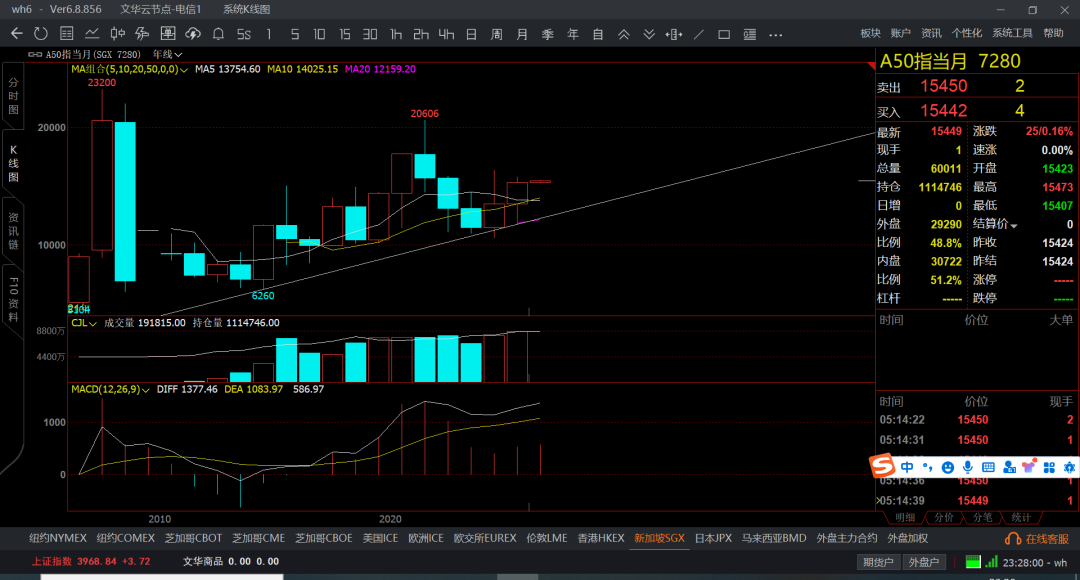This screenshot has width=1080, height=580.
Task: Click the Sogou input method logo
Action: 882,466
